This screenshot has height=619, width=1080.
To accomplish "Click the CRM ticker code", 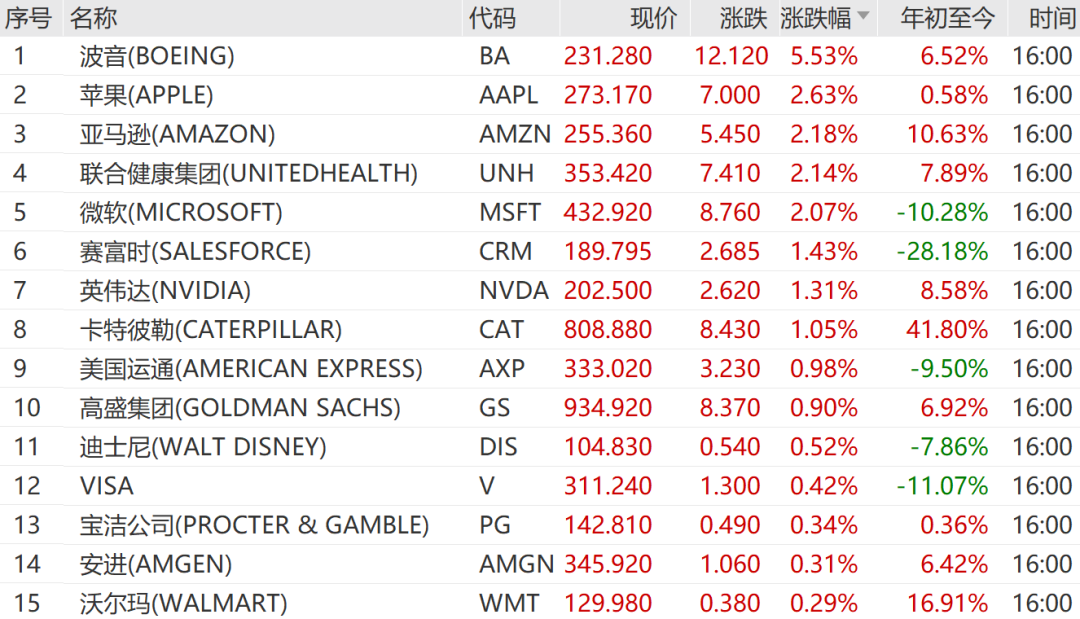I will click(x=505, y=251).
